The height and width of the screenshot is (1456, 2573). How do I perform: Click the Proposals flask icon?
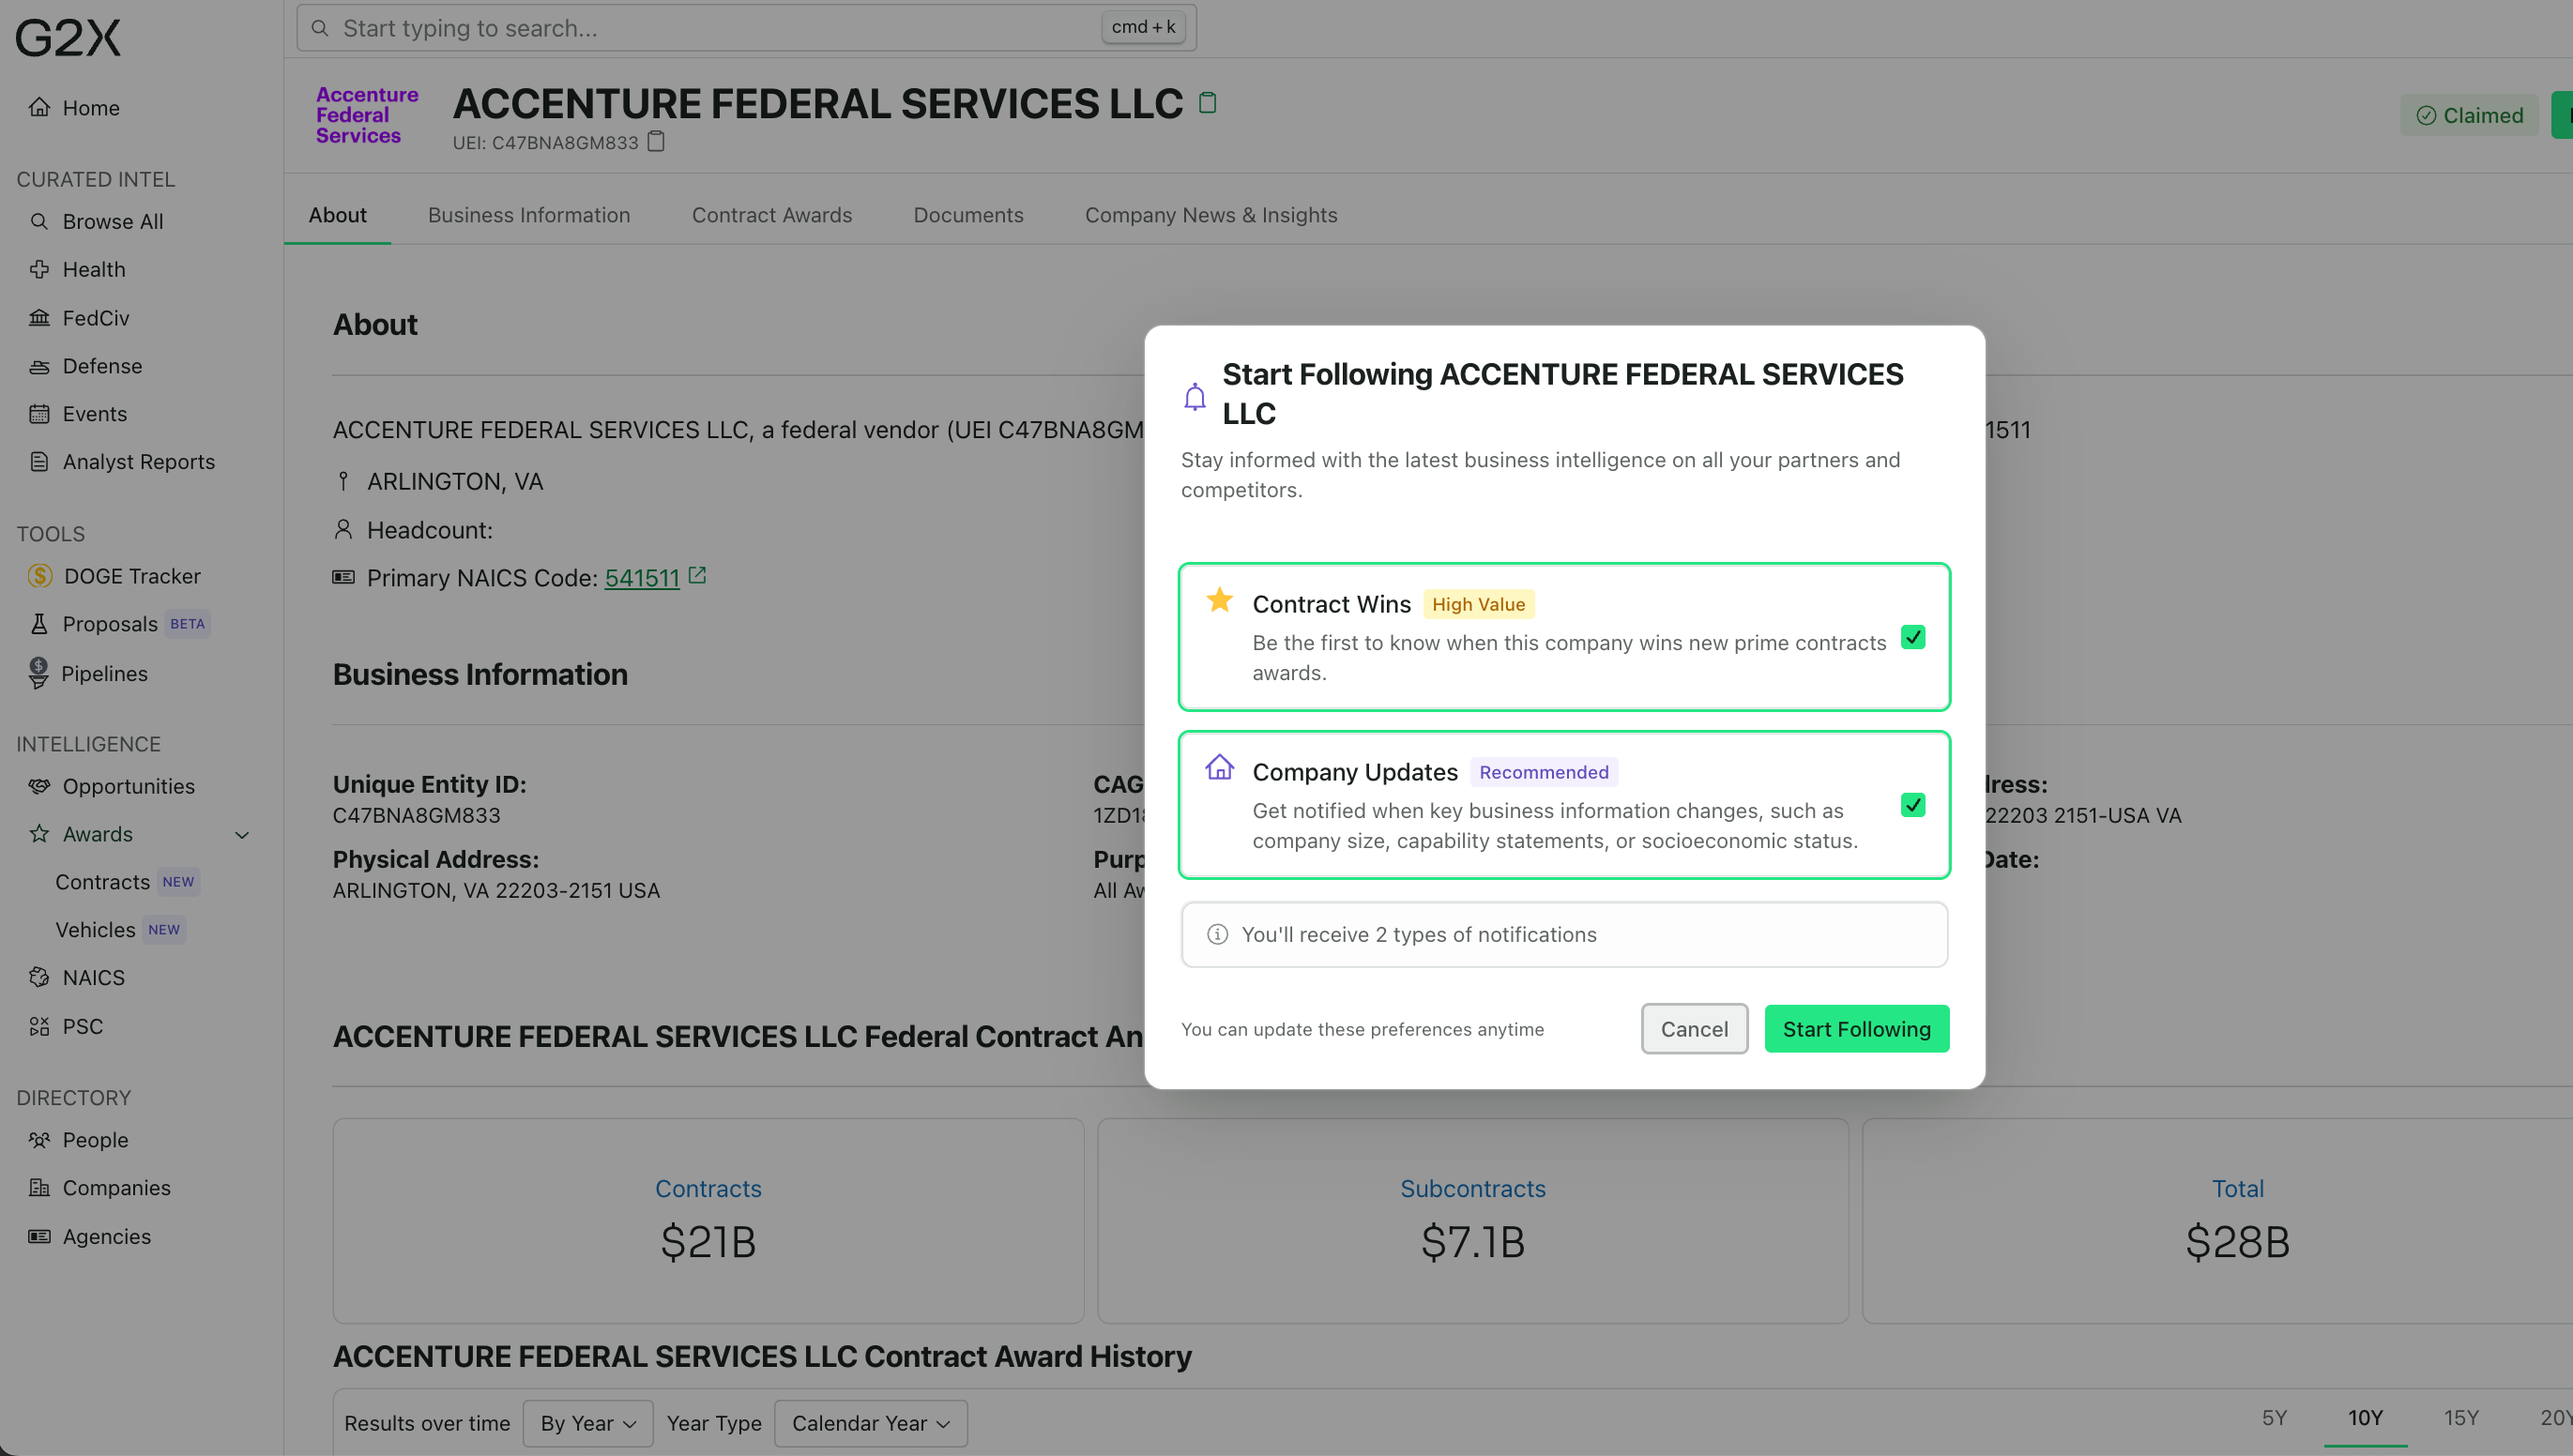[x=39, y=624]
